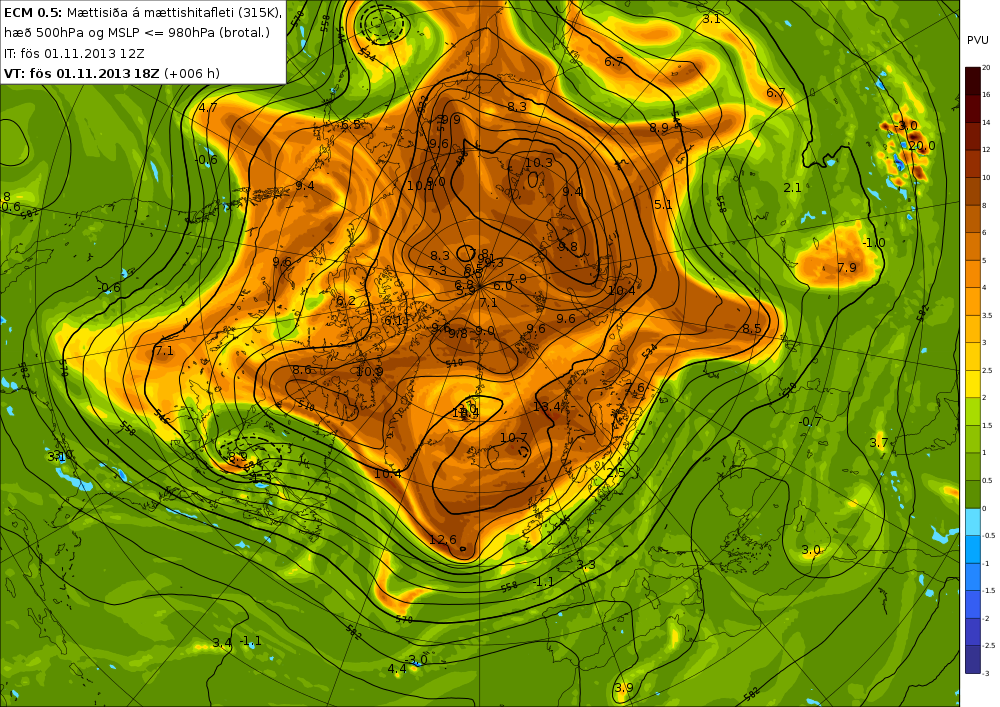Click the "4.7" value on the map
The width and height of the screenshot is (1000, 707).
(x=208, y=108)
